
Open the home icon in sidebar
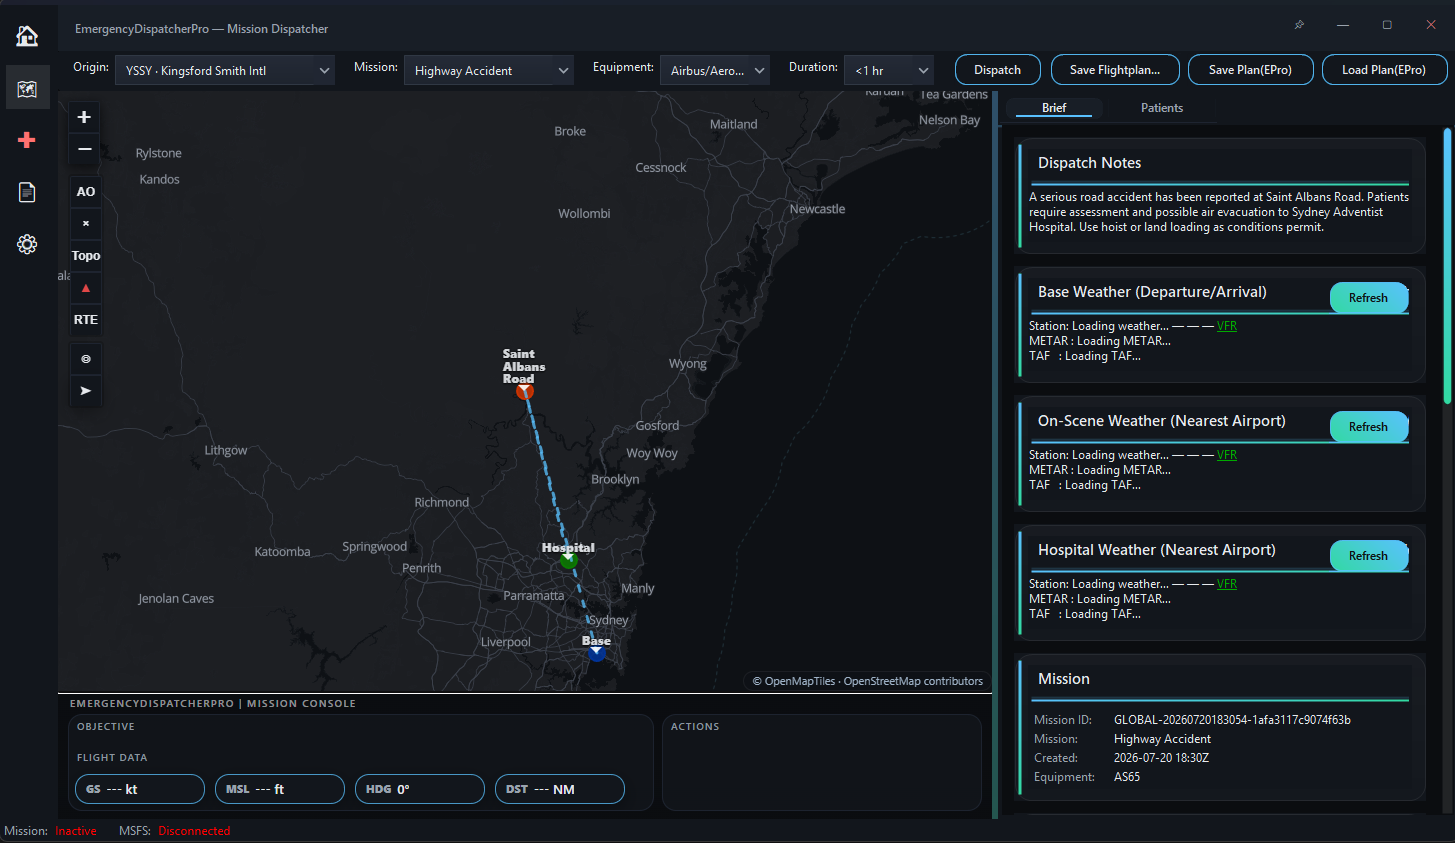27,36
